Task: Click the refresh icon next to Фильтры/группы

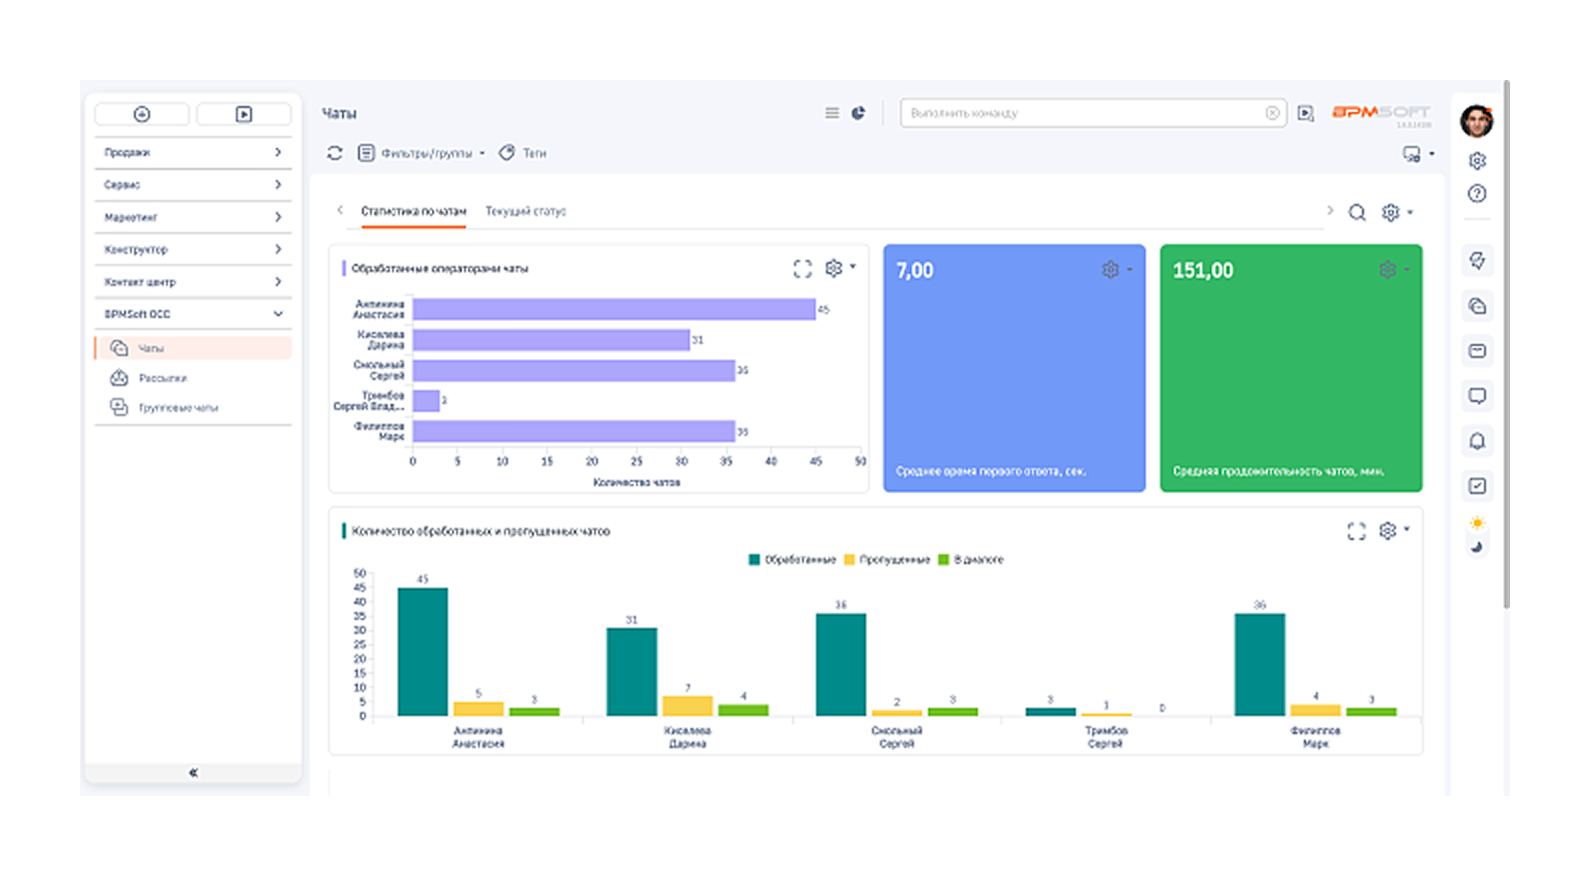Action: [335, 153]
